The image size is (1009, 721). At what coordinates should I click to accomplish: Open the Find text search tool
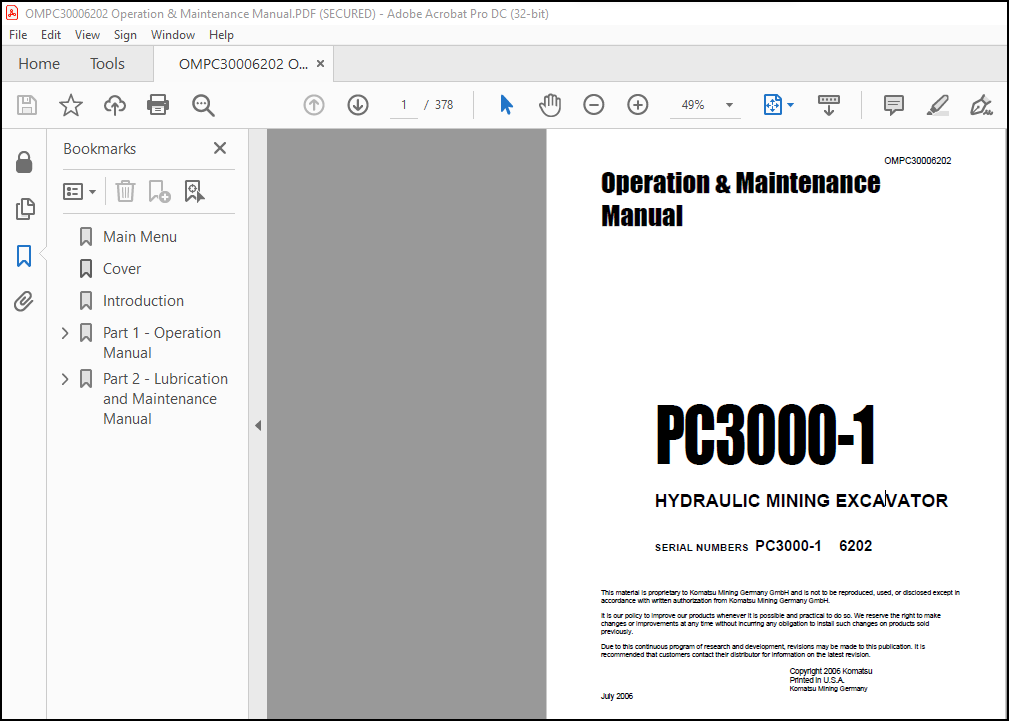click(x=203, y=105)
